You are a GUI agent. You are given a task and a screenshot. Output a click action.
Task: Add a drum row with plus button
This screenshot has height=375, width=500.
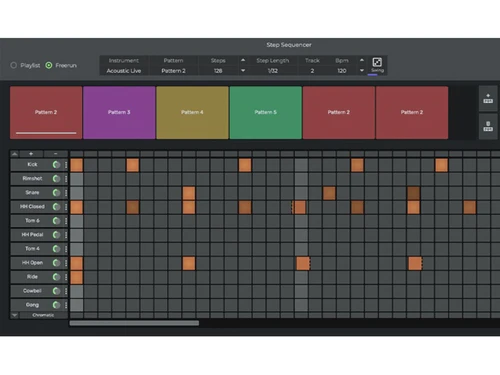pos(31,154)
